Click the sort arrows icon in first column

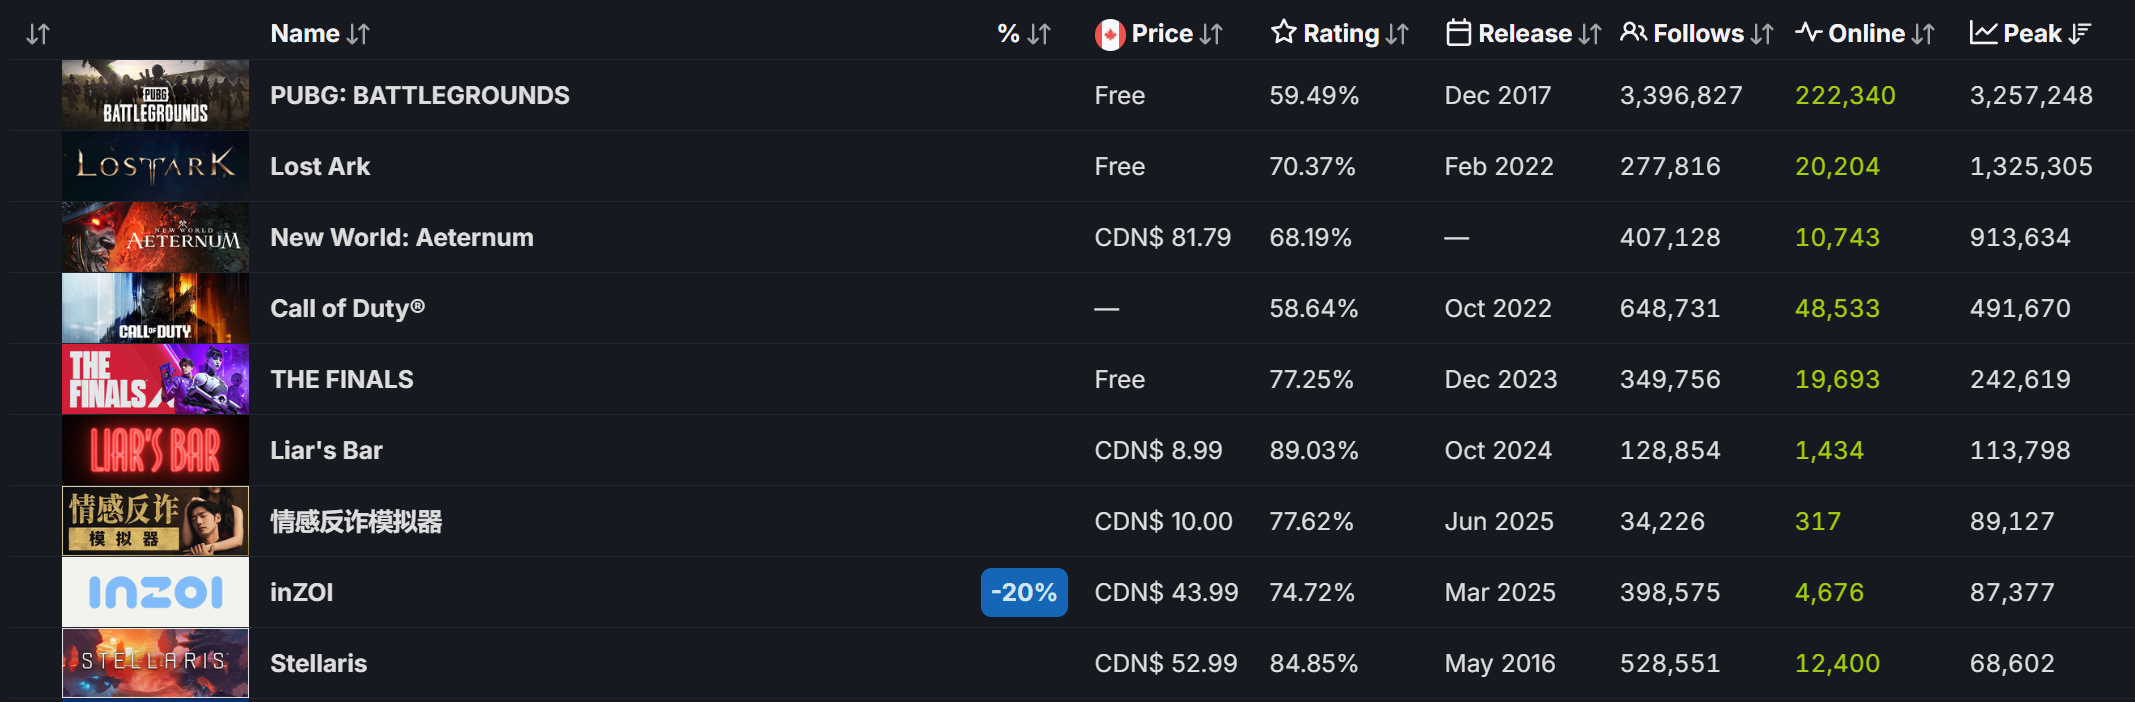click(x=38, y=34)
